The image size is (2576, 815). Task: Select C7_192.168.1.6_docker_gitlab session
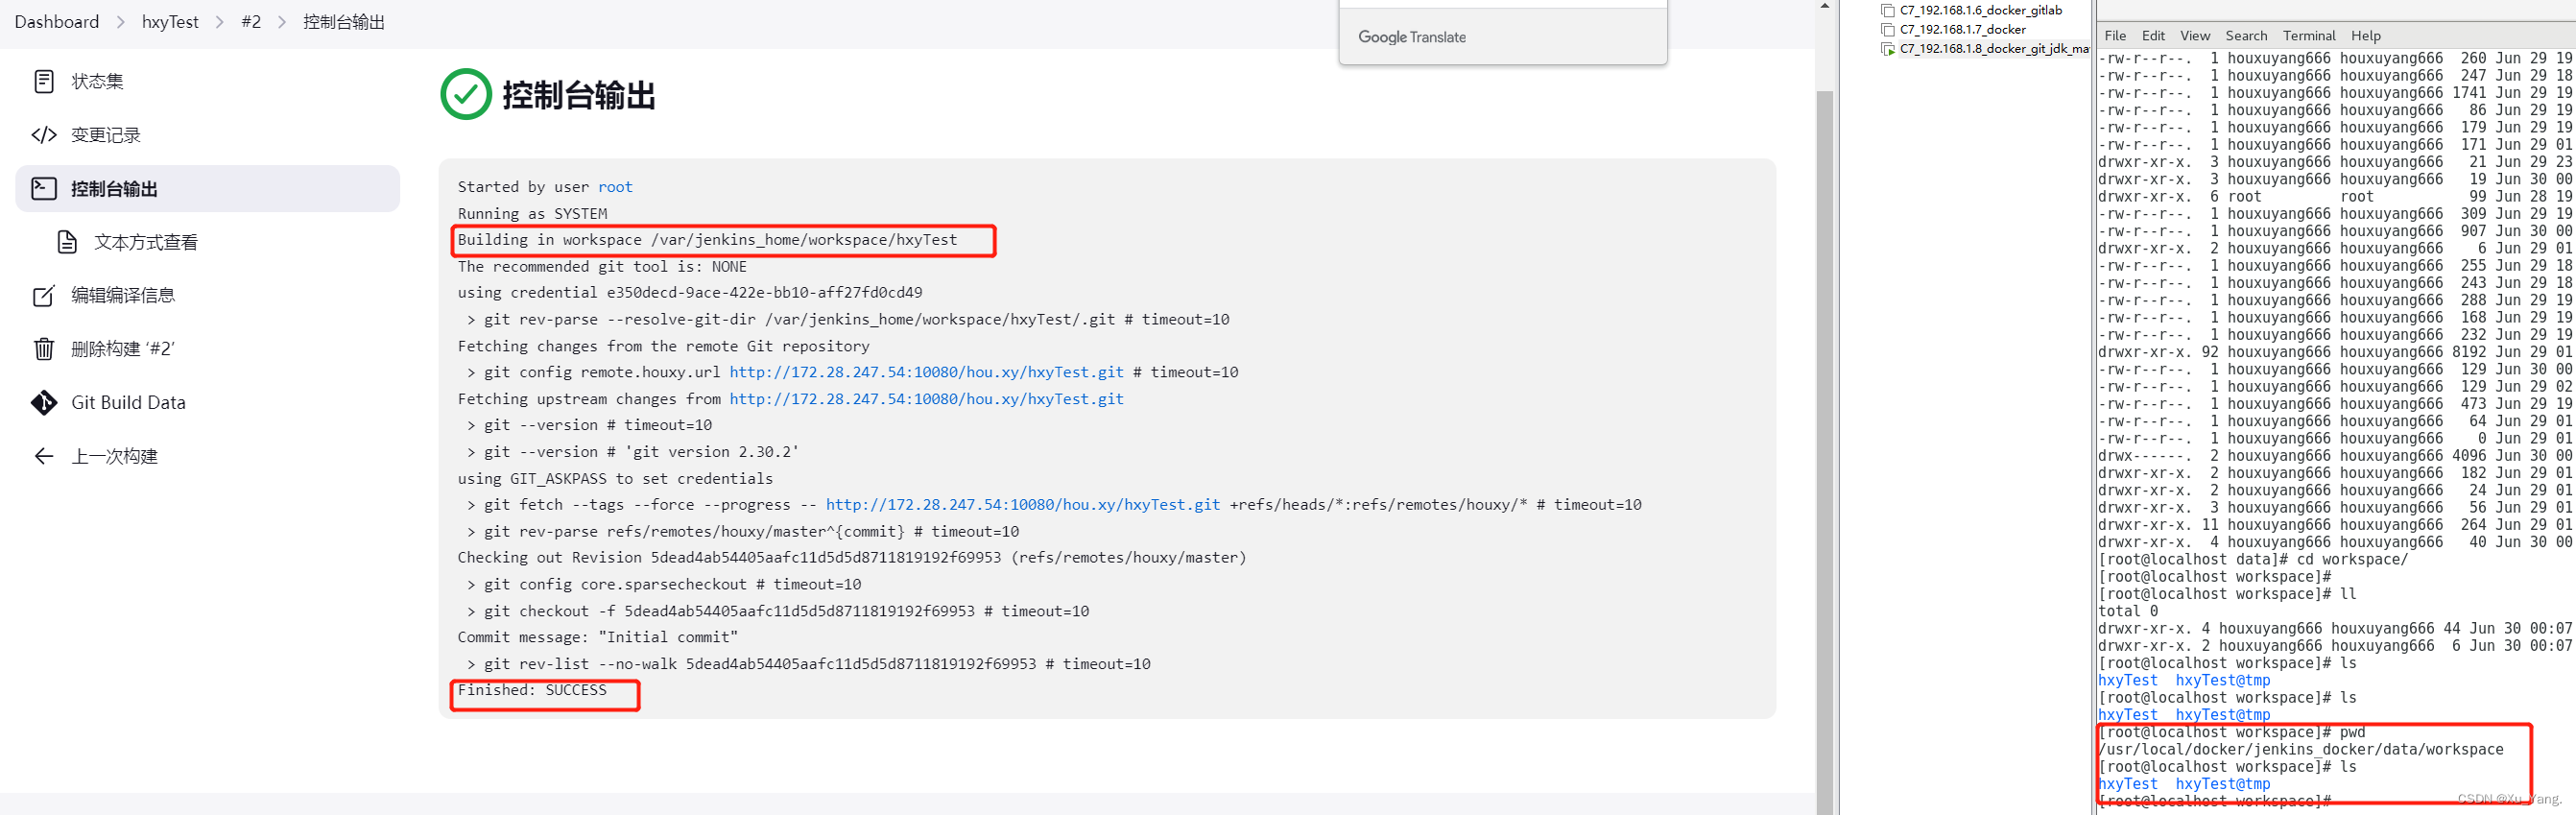[1980, 11]
